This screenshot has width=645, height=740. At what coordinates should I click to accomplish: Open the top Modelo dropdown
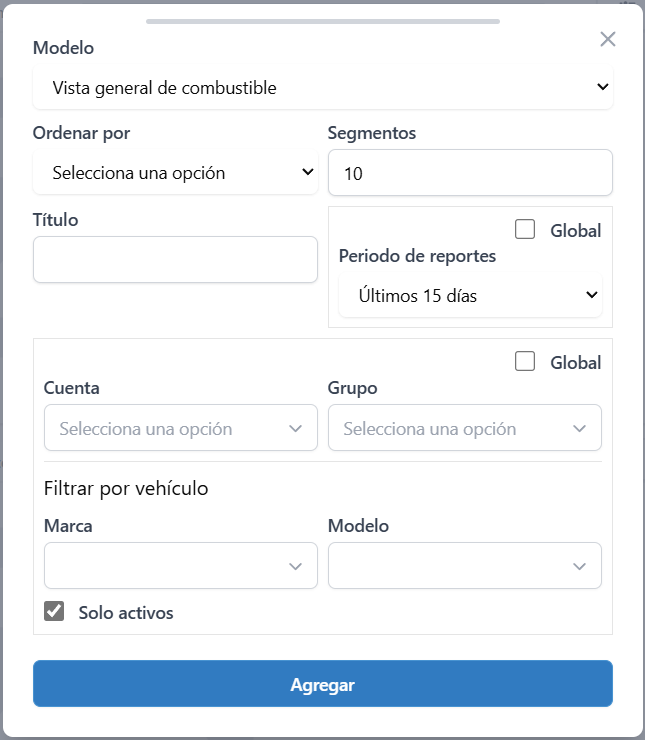click(x=322, y=88)
